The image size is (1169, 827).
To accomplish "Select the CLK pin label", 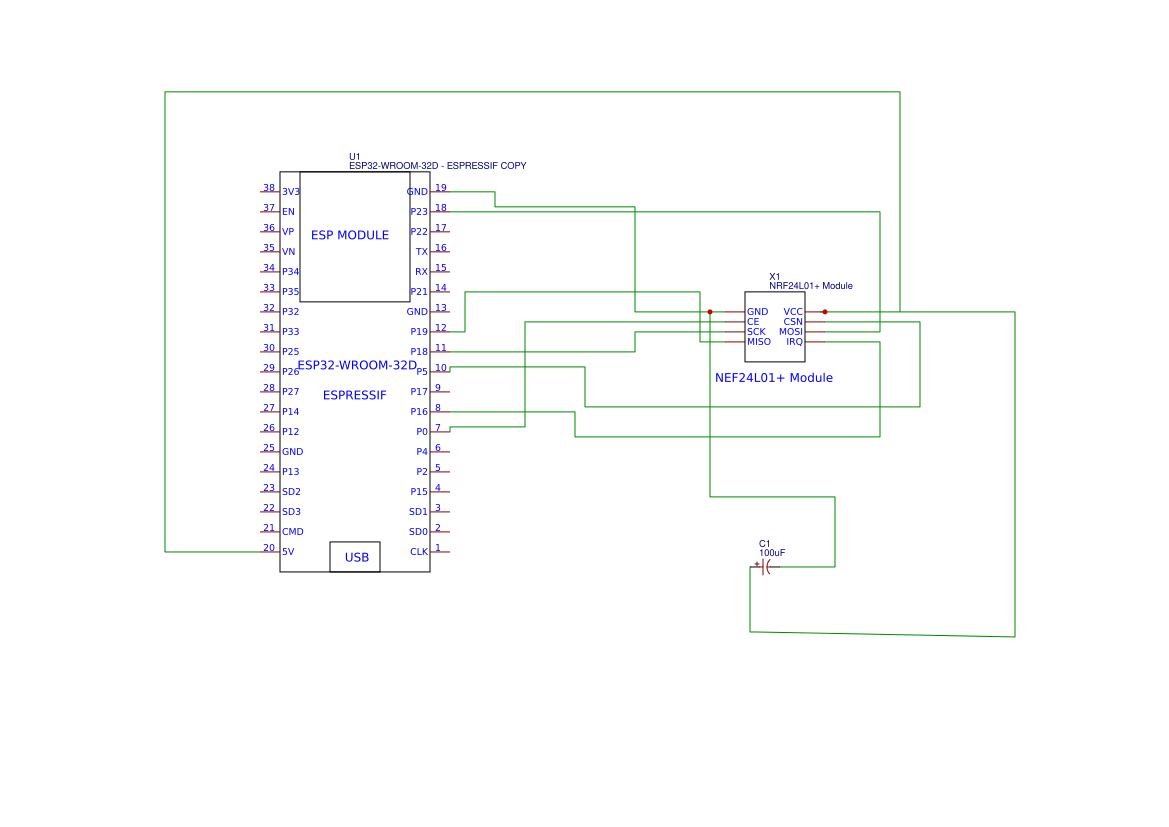I will tap(419, 552).
